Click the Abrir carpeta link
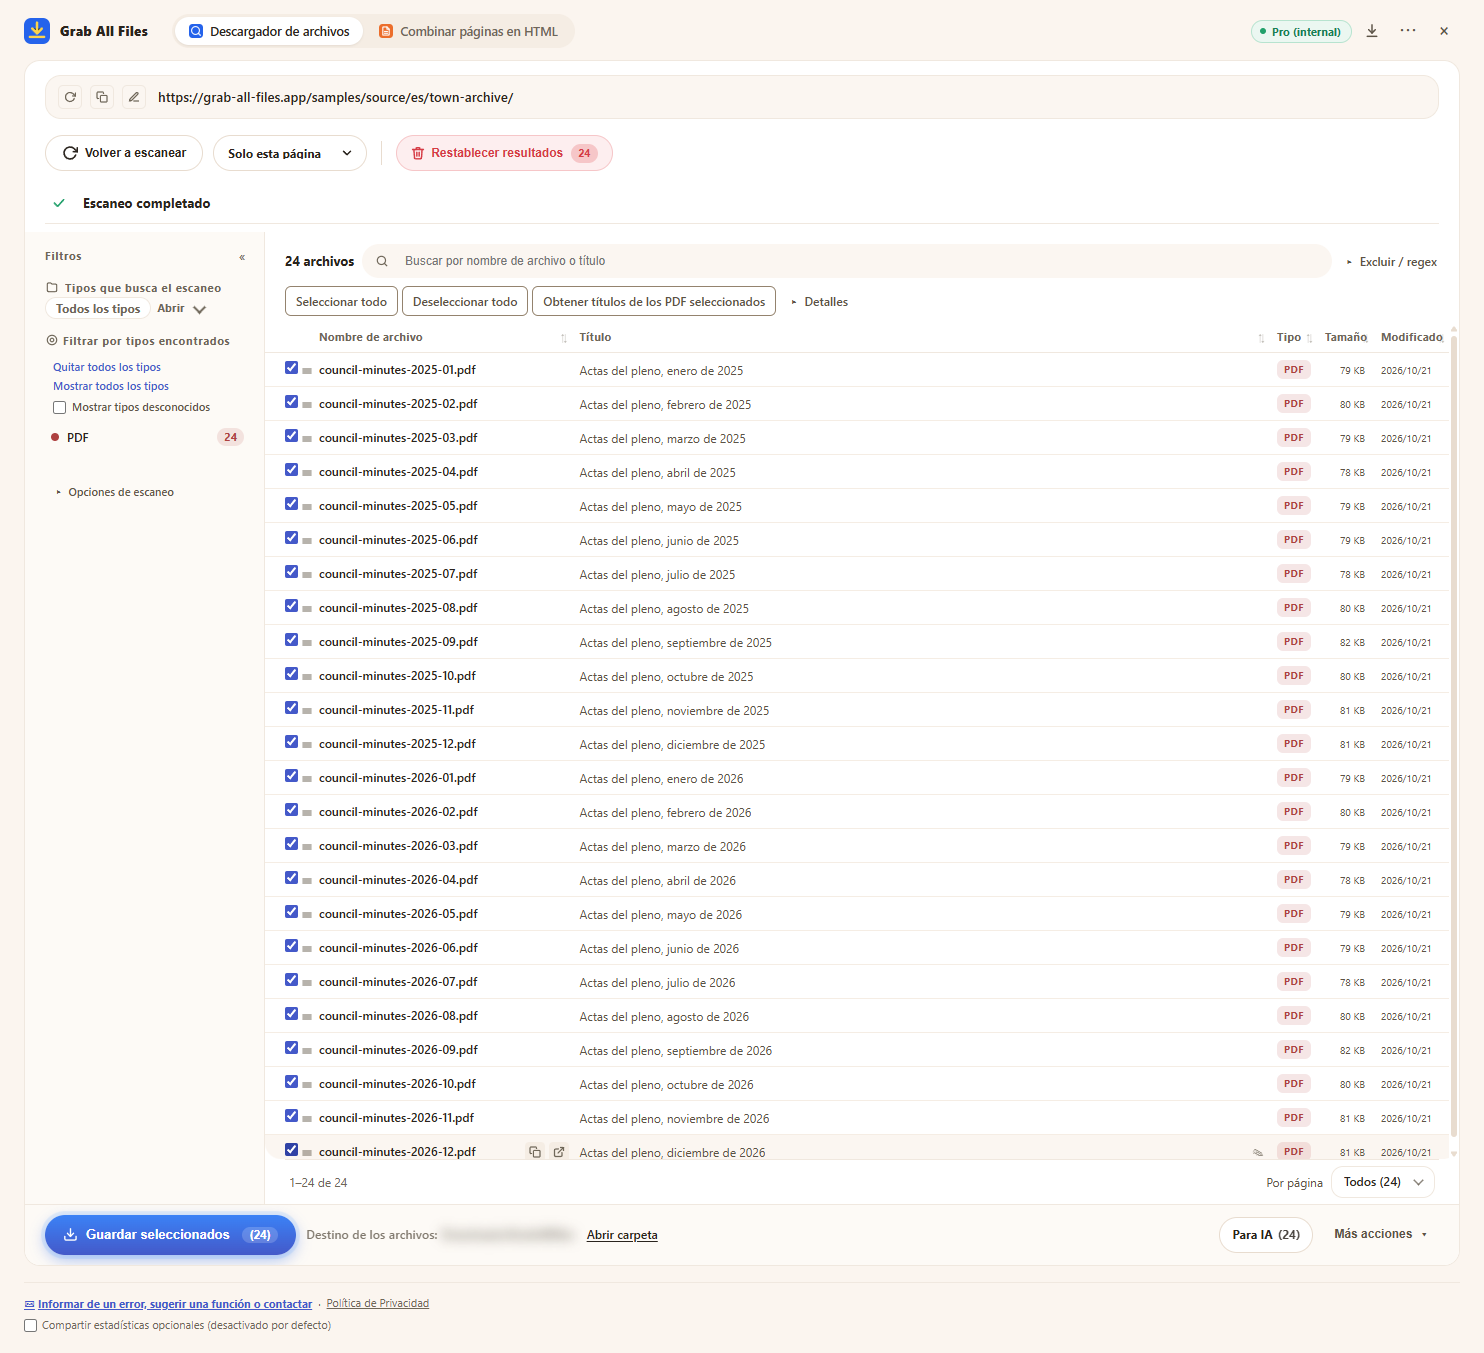1484x1353 pixels. [622, 1235]
